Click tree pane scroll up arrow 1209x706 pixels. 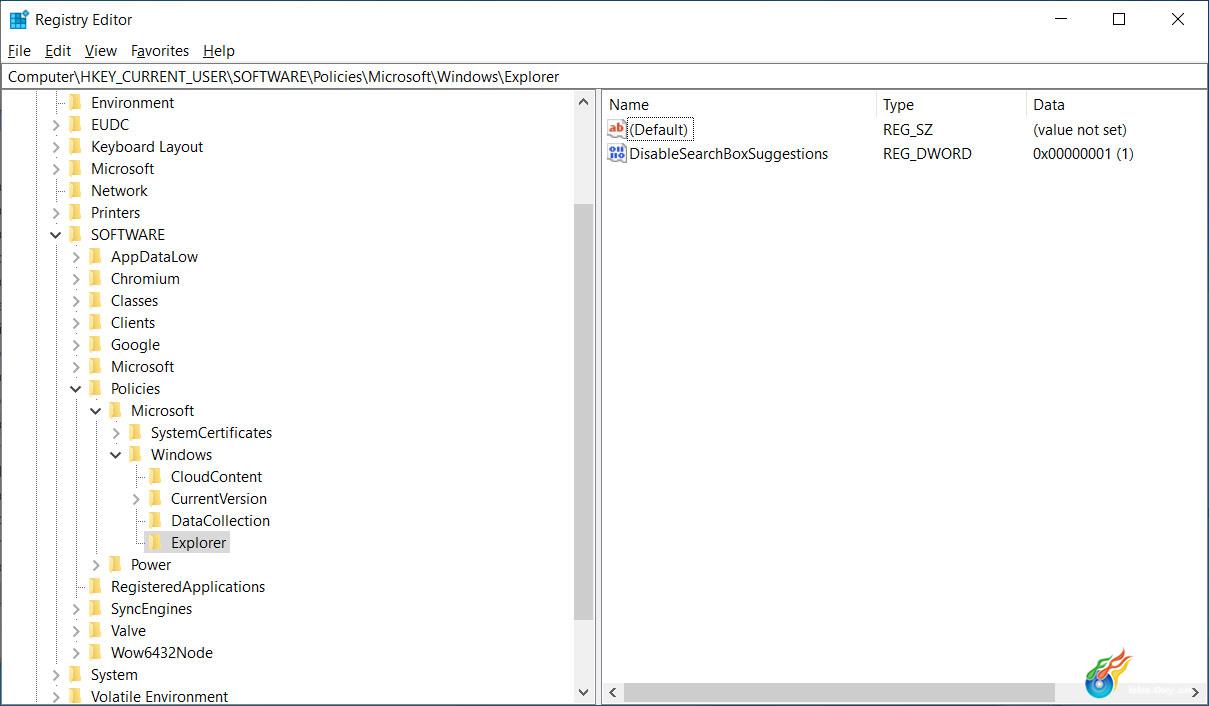(584, 102)
